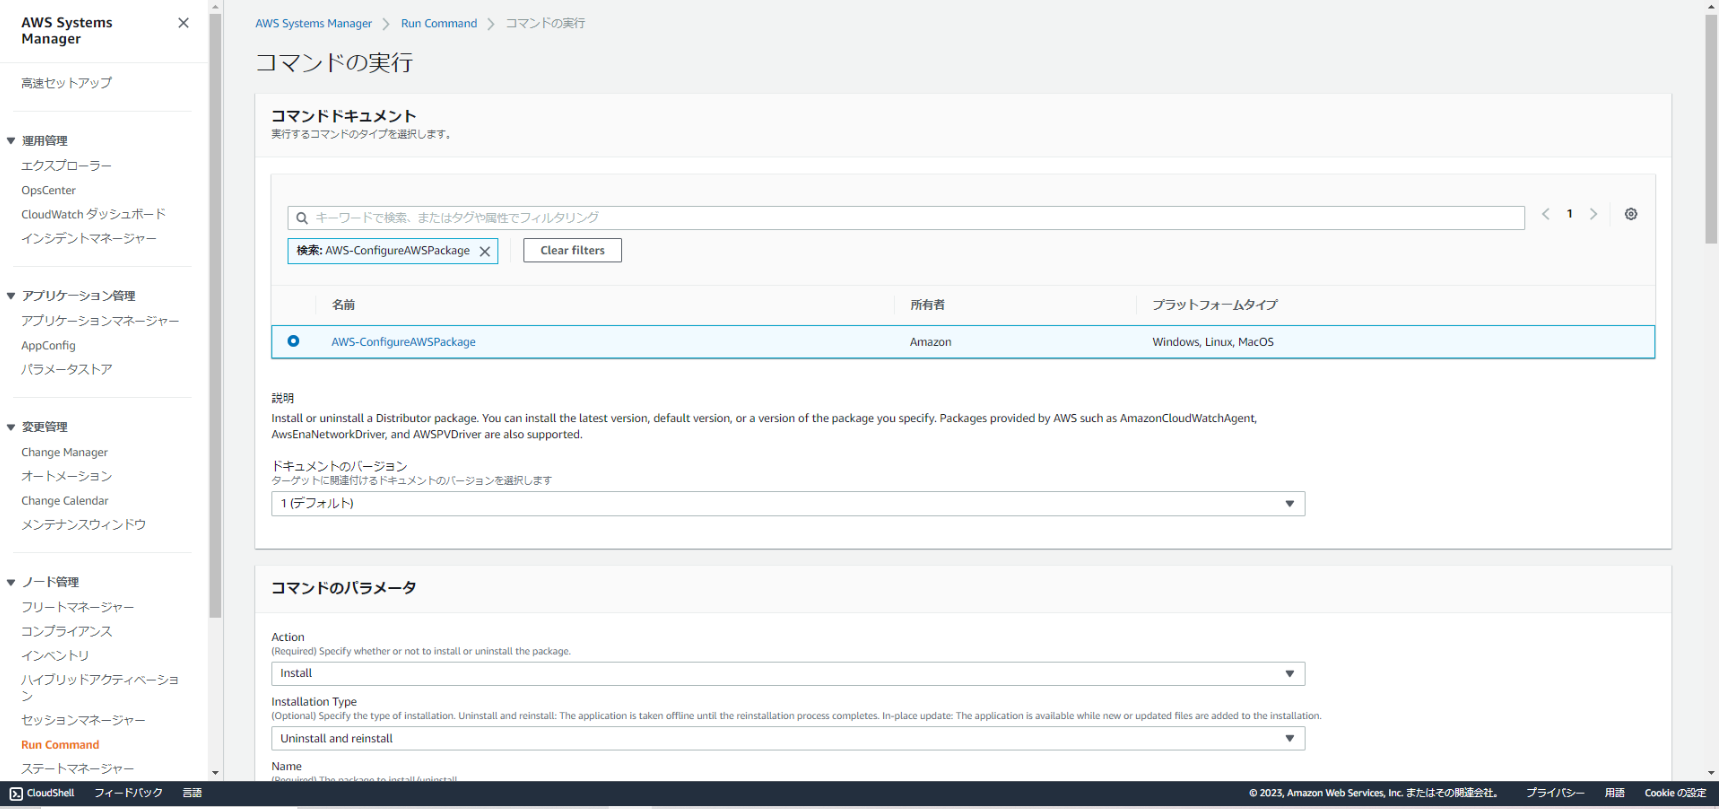Focus the keyword search filter field

906,218
